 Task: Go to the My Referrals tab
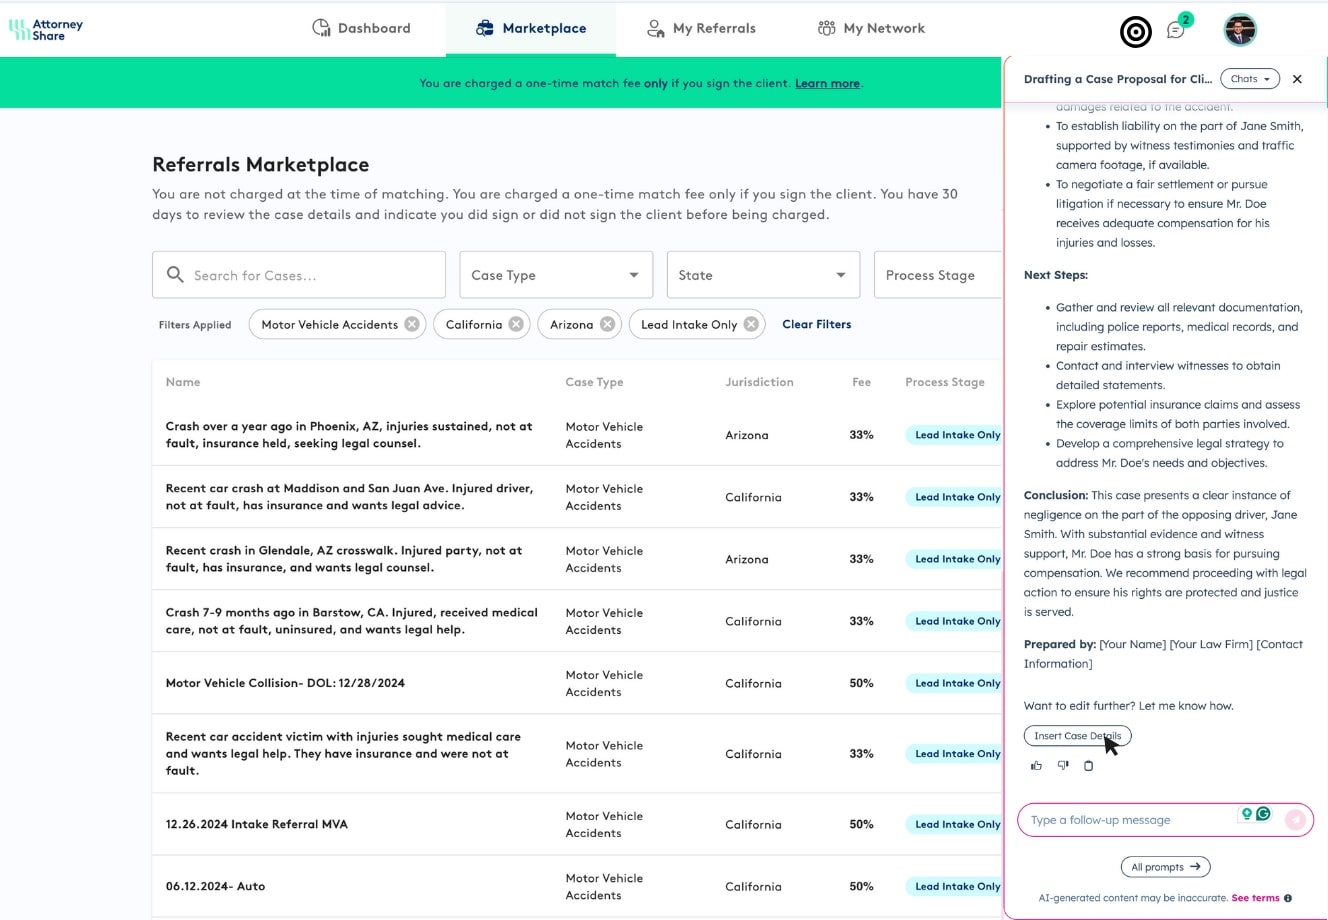(701, 28)
